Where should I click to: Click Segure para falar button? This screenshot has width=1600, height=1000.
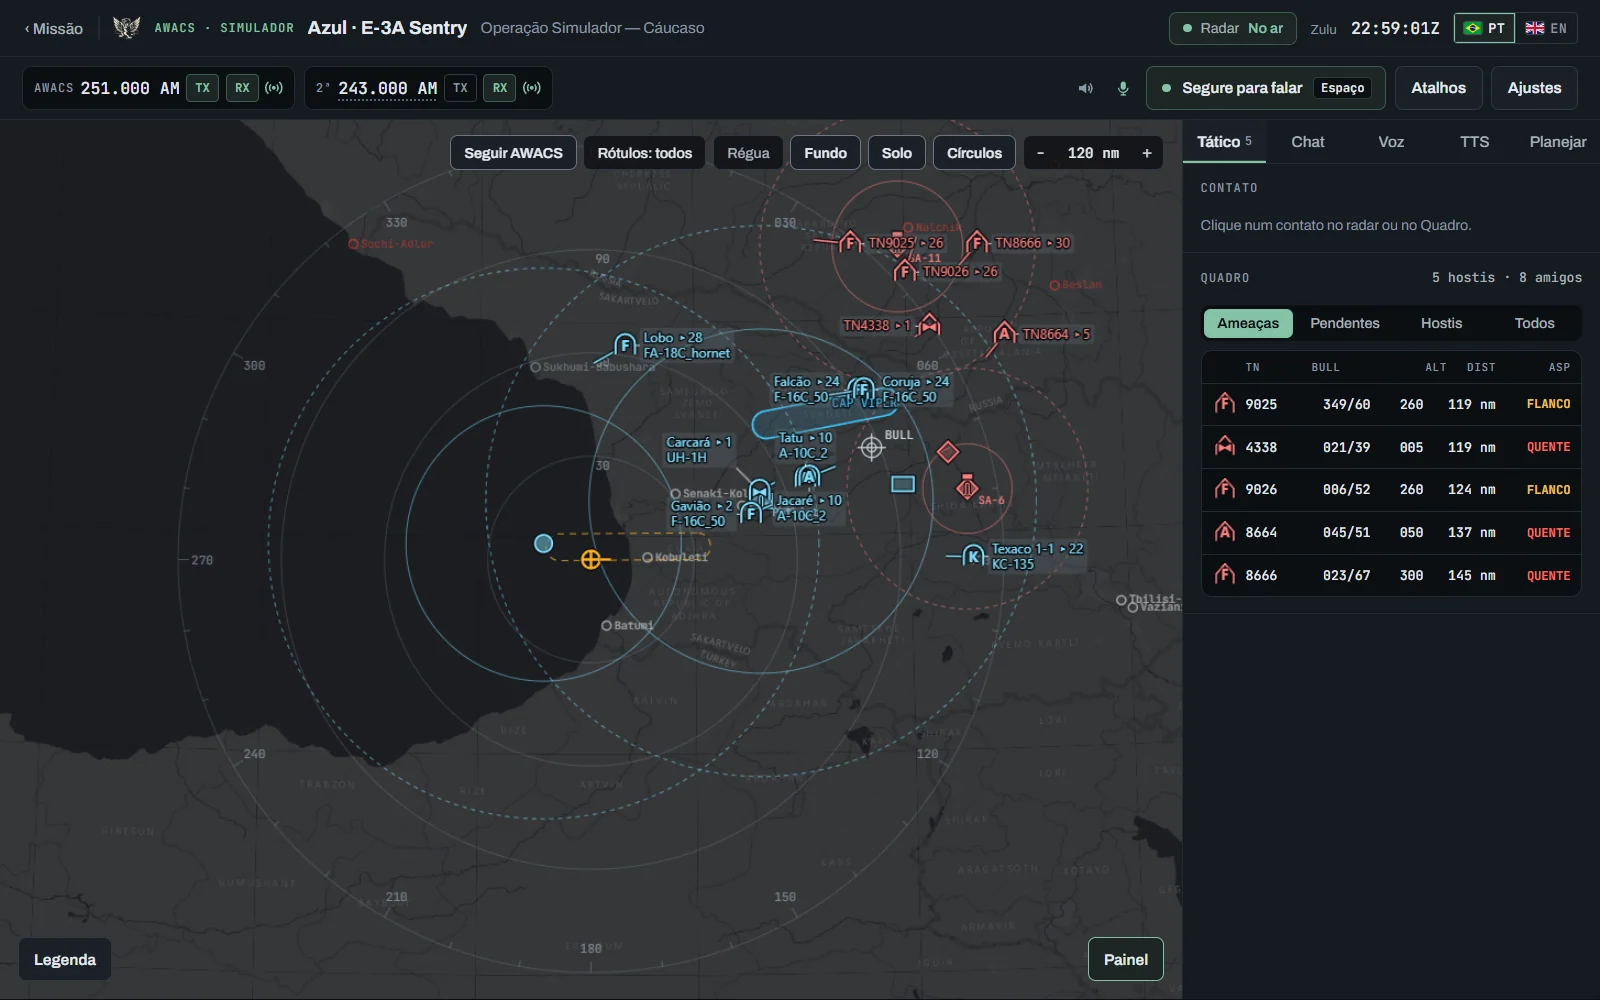[1265, 88]
